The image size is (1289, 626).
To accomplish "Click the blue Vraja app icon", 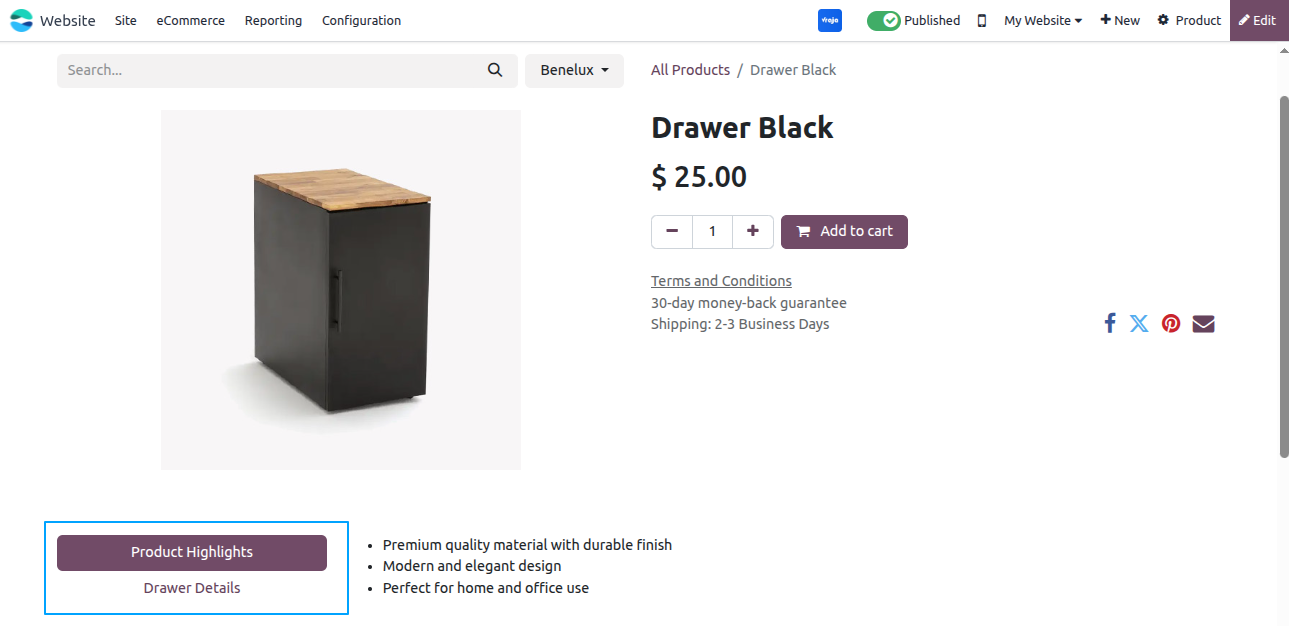I will [829, 20].
